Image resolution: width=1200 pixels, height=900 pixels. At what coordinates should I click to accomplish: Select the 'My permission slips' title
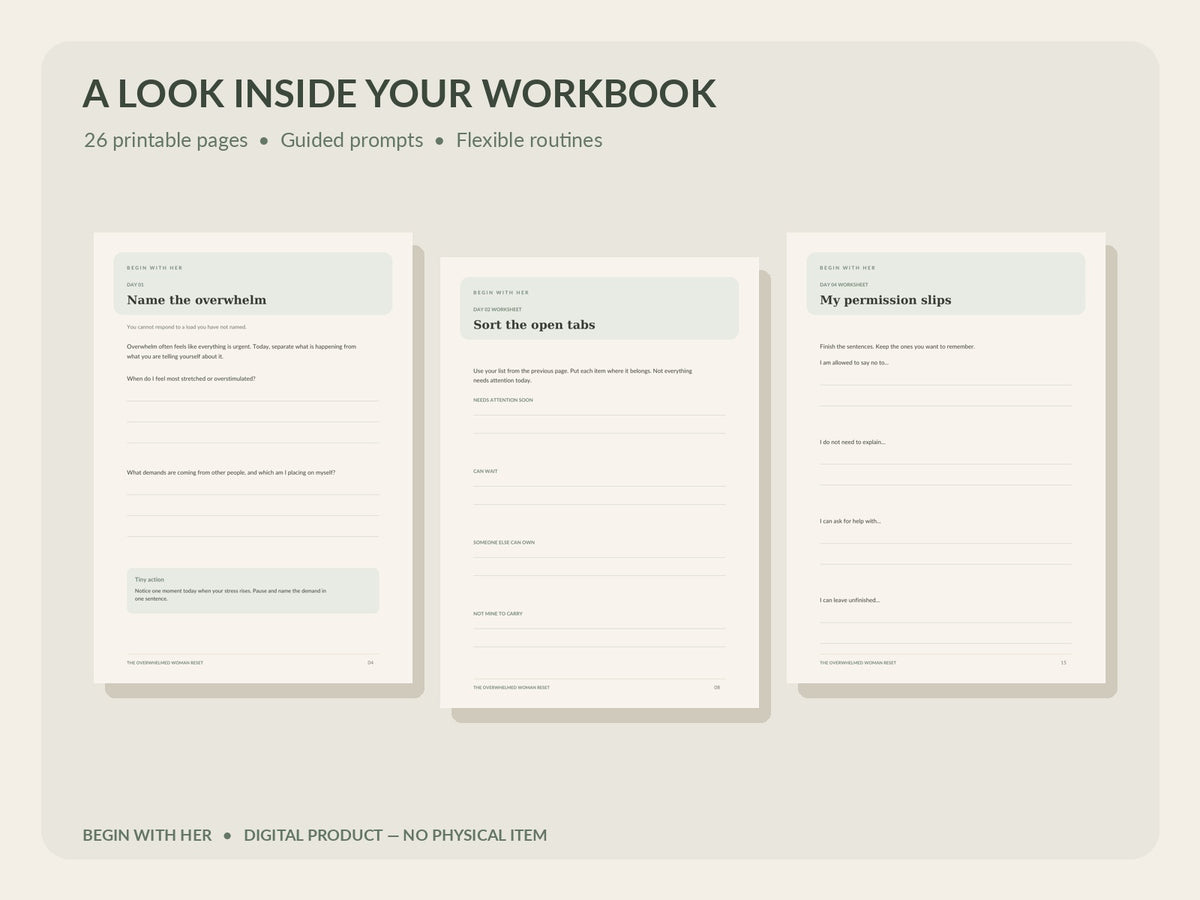click(x=886, y=300)
